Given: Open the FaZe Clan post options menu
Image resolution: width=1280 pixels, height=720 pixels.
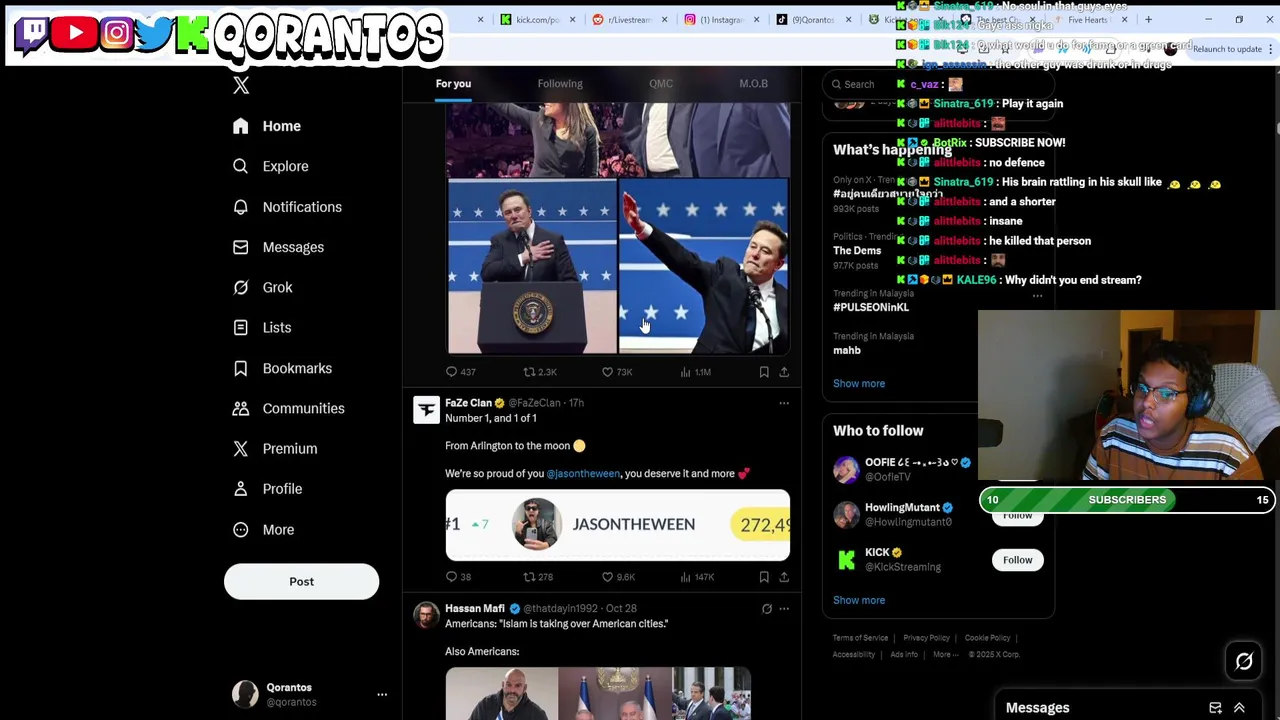Looking at the screenshot, I should coord(784,403).
